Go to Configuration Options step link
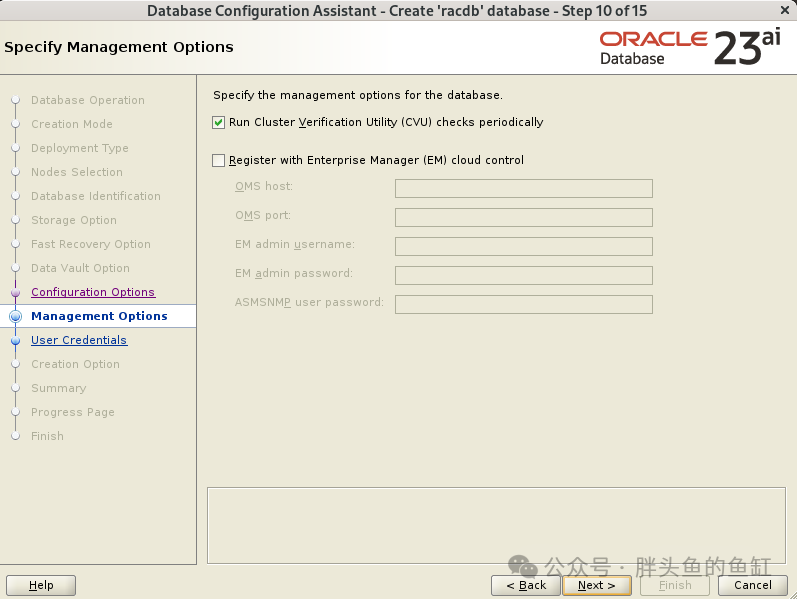Screen dimensions: 797x599 pyautogui.click(x=93, y=292)
